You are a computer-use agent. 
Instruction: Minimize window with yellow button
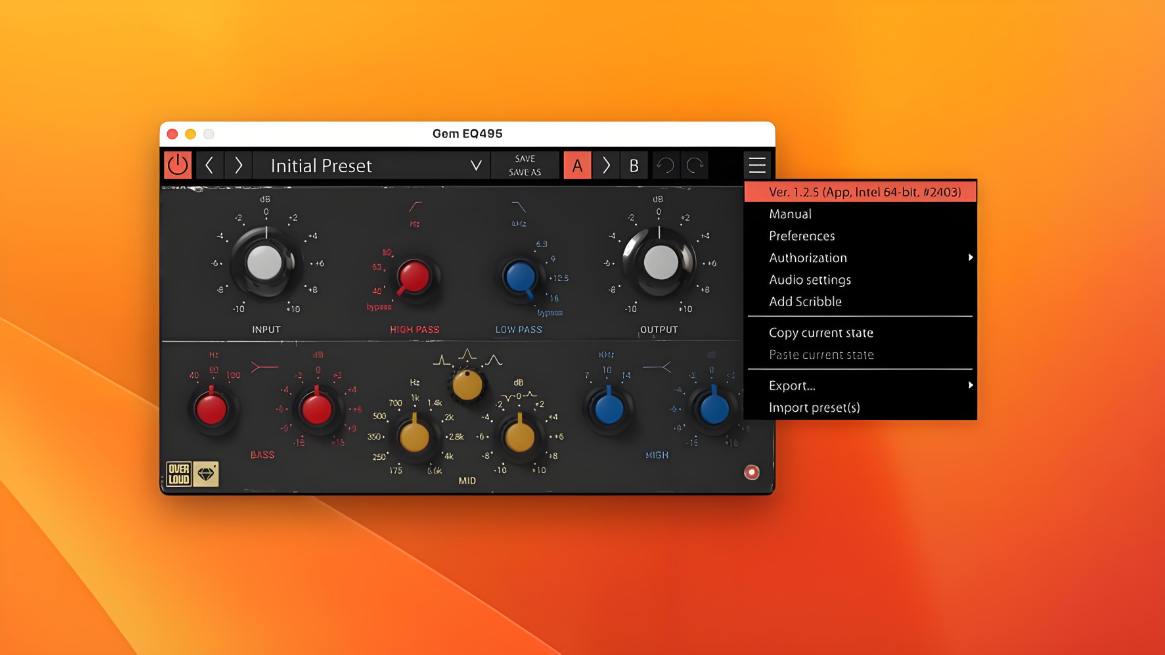190,134
